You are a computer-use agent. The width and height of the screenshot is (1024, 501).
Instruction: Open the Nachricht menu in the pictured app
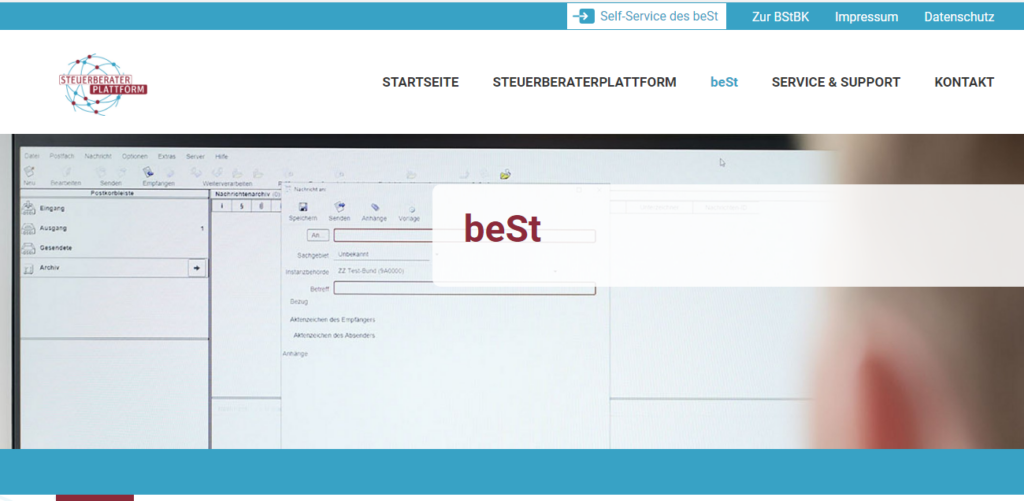tap(98, 157)
